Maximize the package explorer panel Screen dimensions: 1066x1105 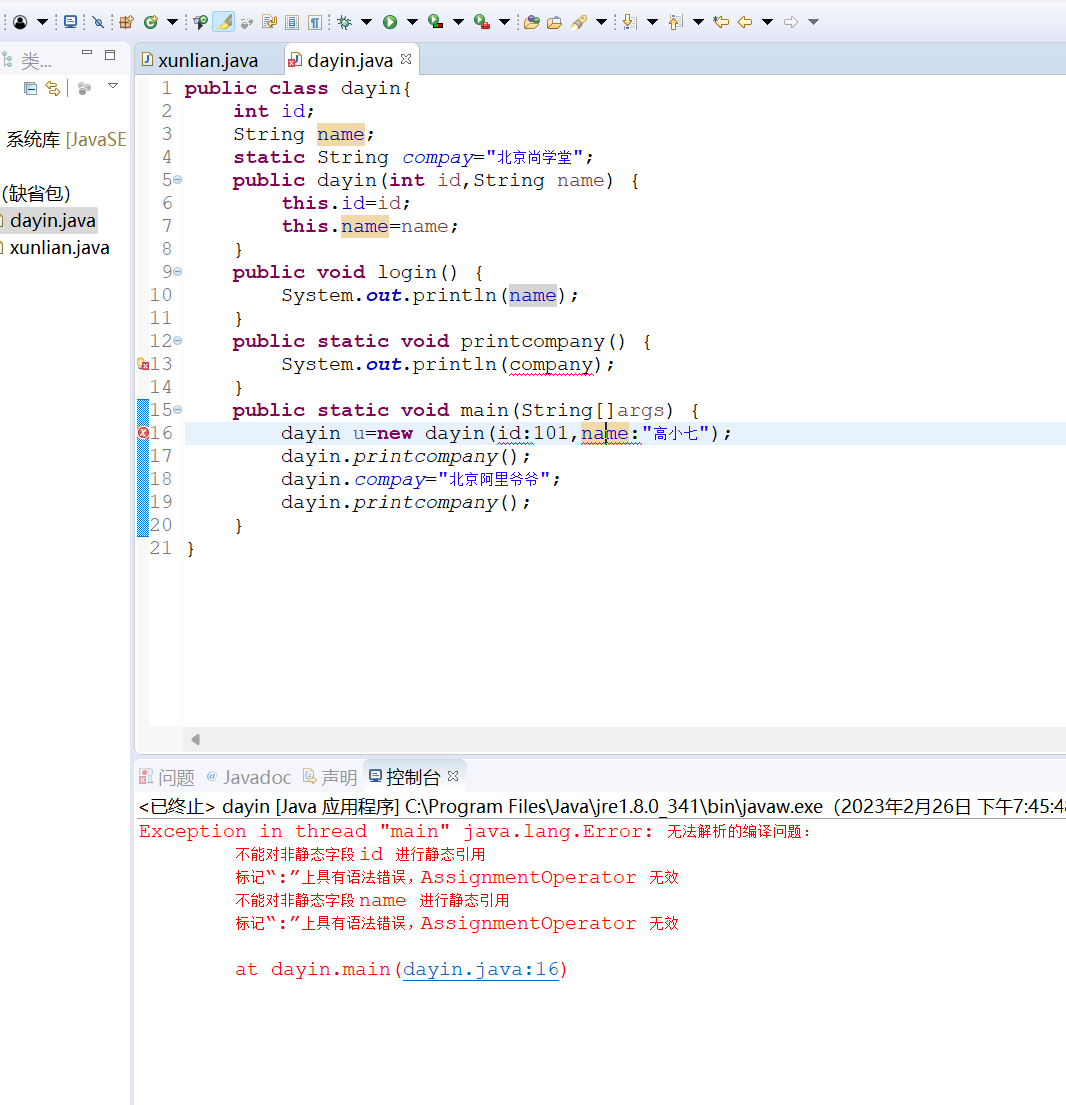coord(110,54)
